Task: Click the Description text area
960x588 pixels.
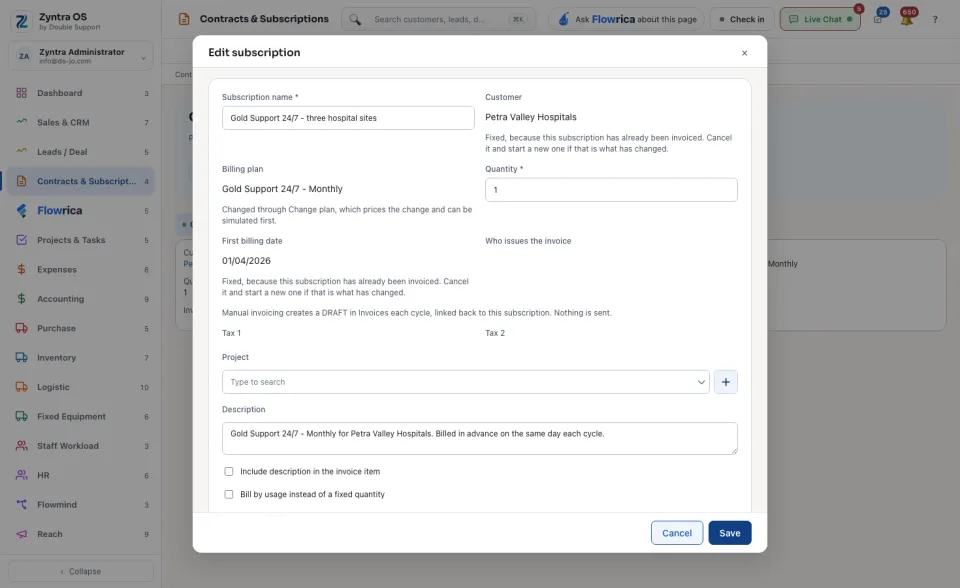Action: coord(479,438)
